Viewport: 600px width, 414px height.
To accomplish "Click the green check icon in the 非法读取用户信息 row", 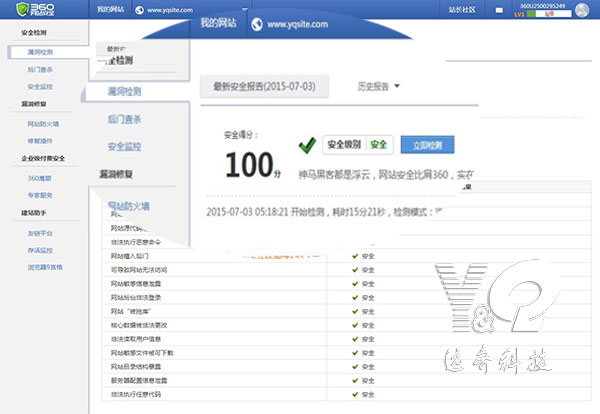I will [355, 339].
